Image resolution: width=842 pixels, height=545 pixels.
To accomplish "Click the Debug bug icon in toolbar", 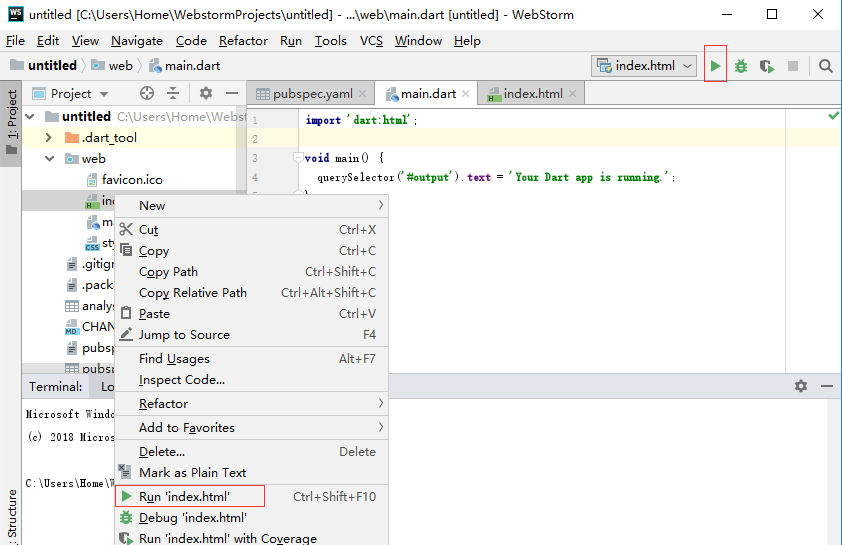I will point(741,66).
